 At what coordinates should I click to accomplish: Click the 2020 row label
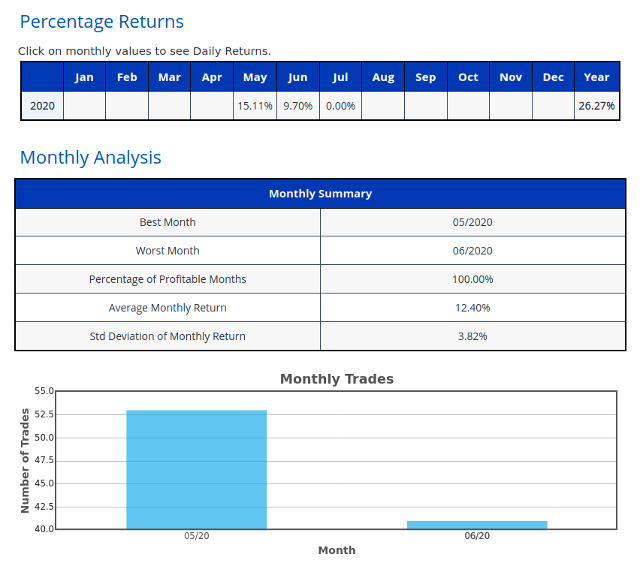(x=42, y=106)
